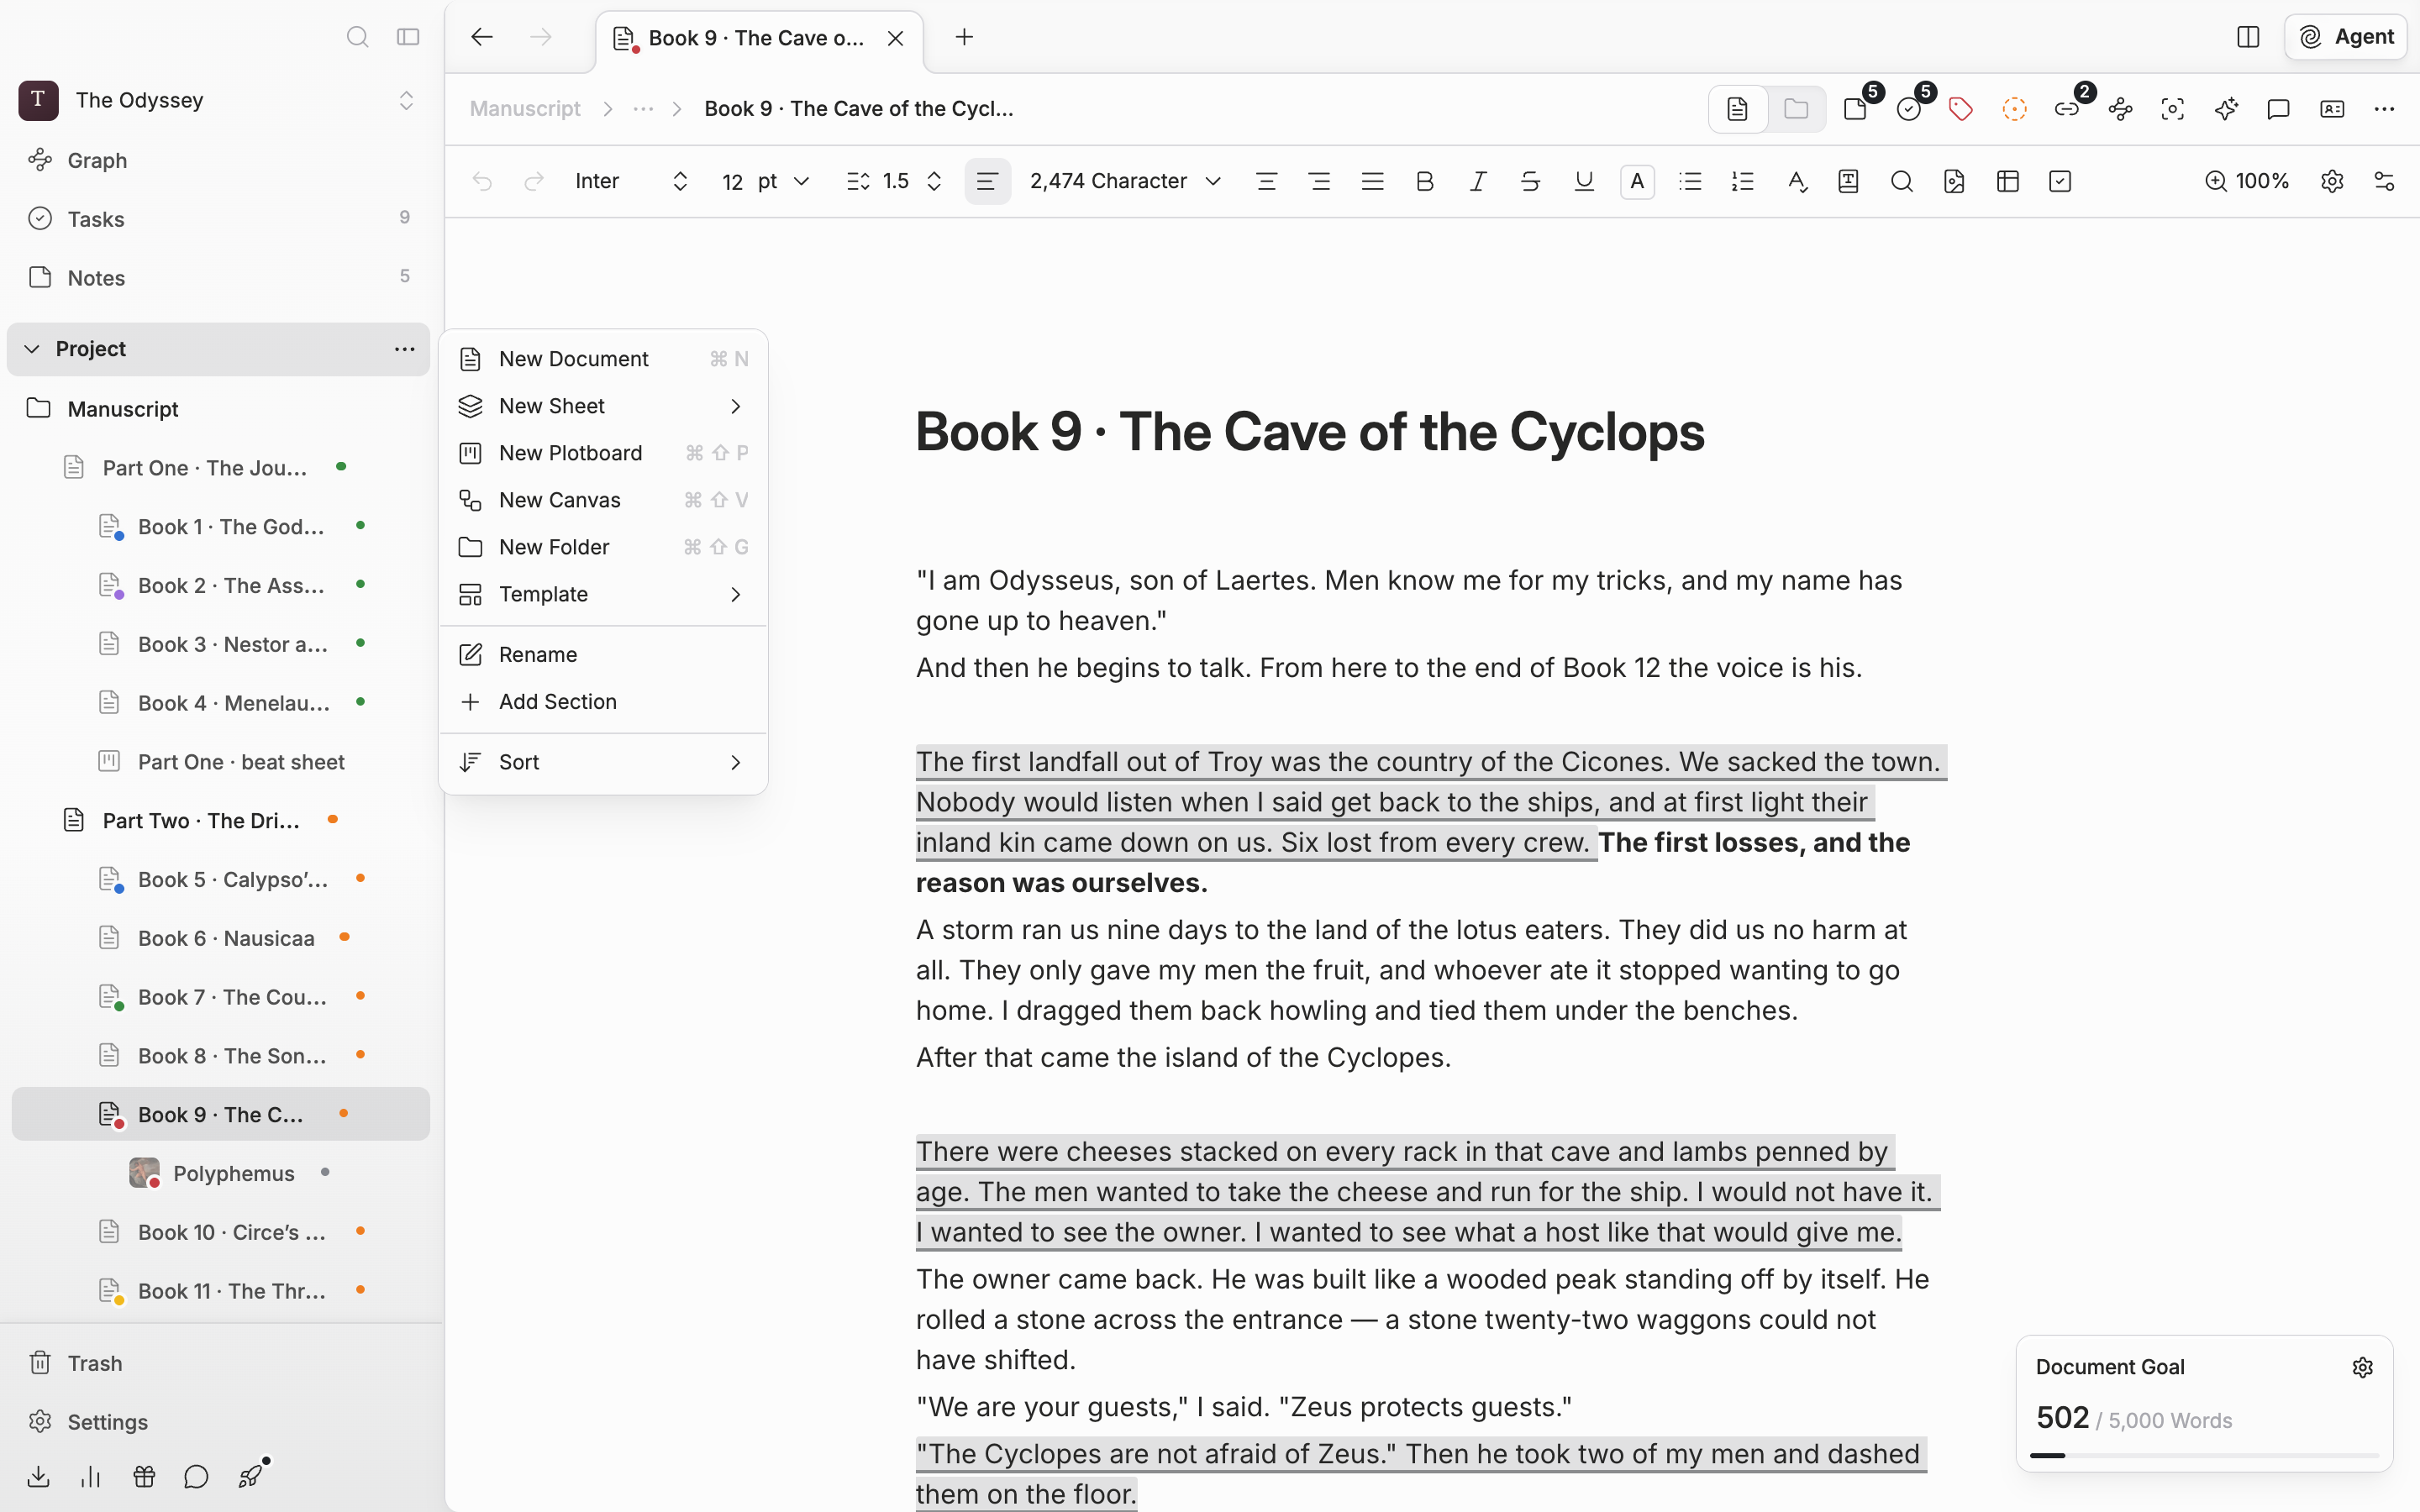The width and height of the screenshot is (2420, 1512).
Task: Toggle italic formatting
Action: point(1478,181)
